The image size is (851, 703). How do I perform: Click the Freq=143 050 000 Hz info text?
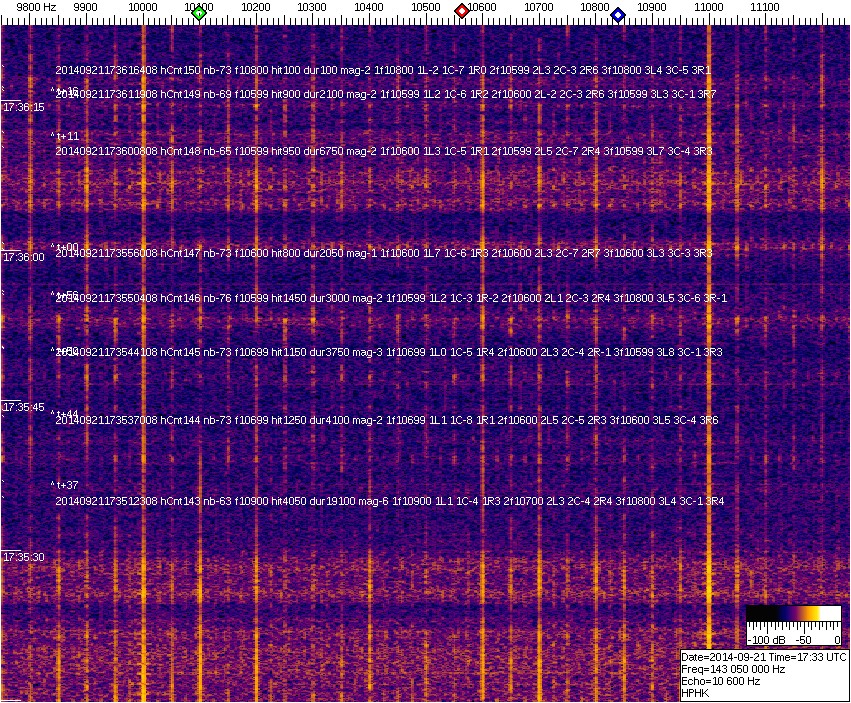pos(733,669)
